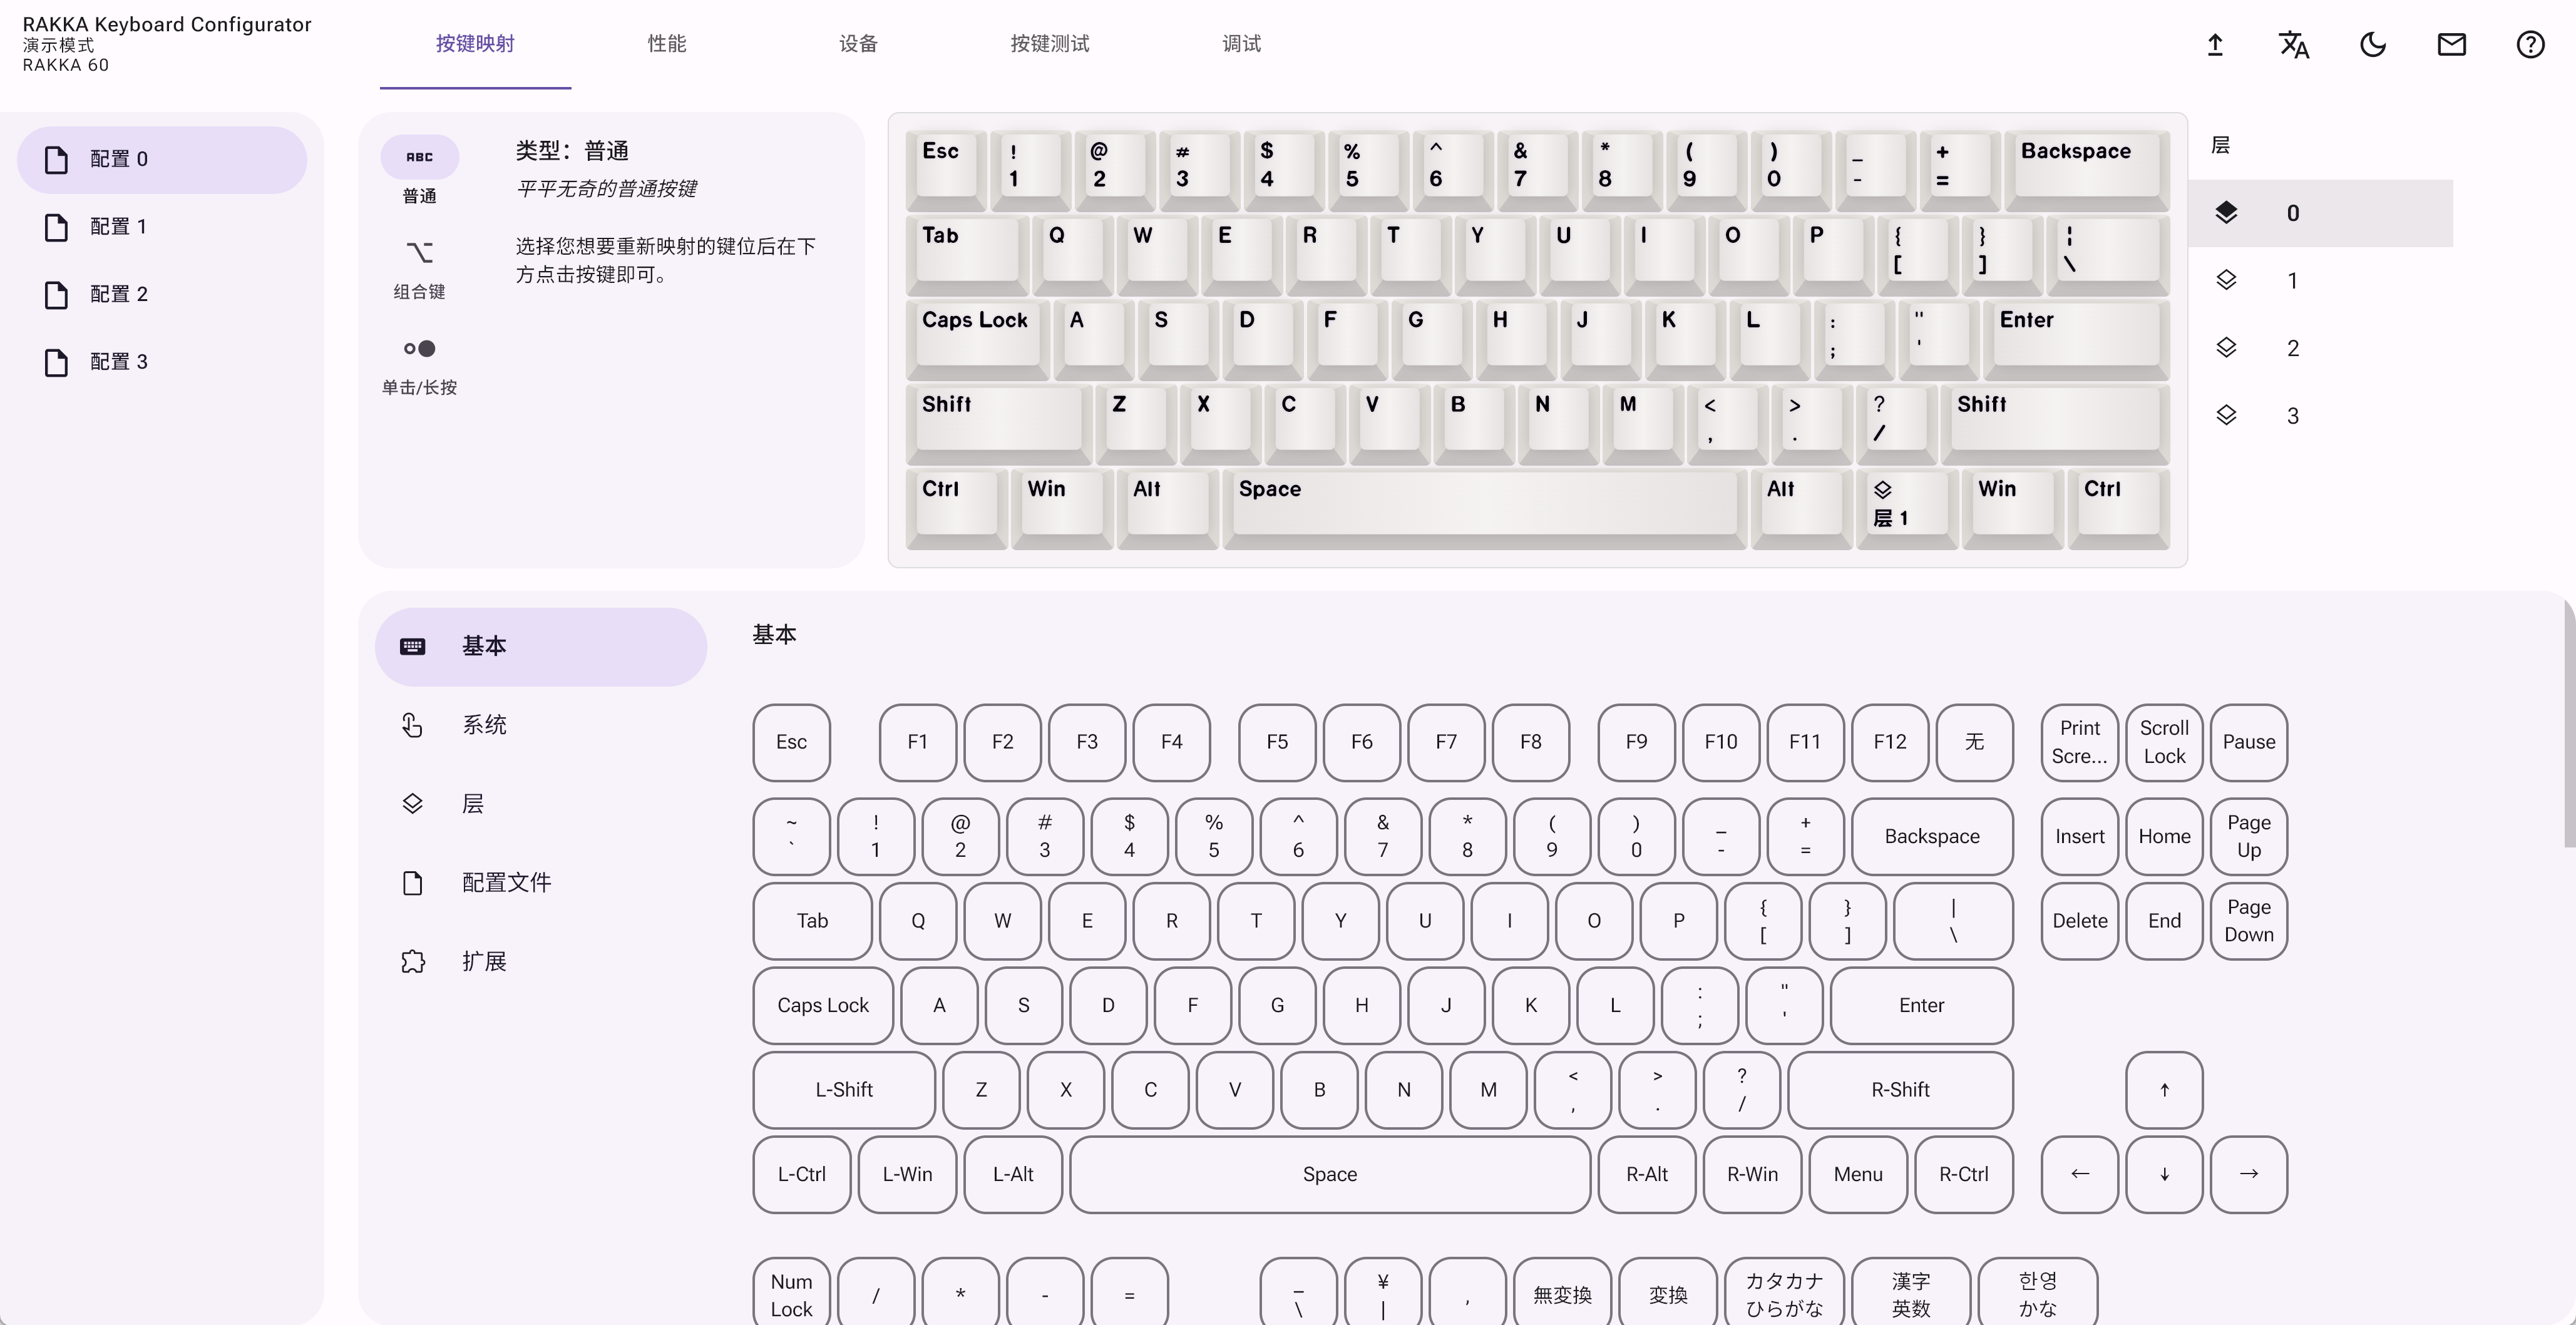This screenshot has height=1325, width=2576.
Task: Choose the Scroll Lock keycode button
Action: tap(2164, 742)
